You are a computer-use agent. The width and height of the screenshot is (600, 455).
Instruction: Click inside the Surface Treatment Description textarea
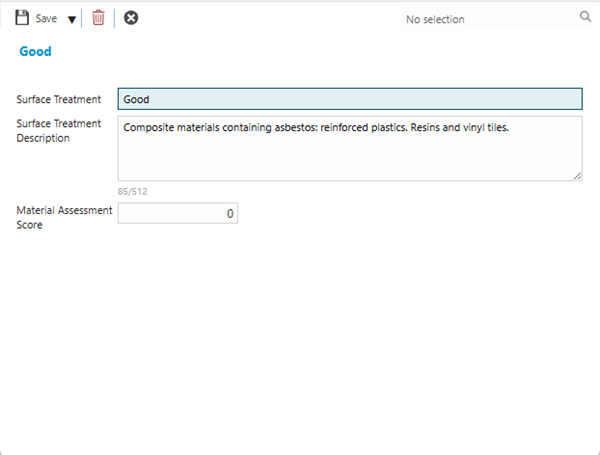tap(349, 155)
